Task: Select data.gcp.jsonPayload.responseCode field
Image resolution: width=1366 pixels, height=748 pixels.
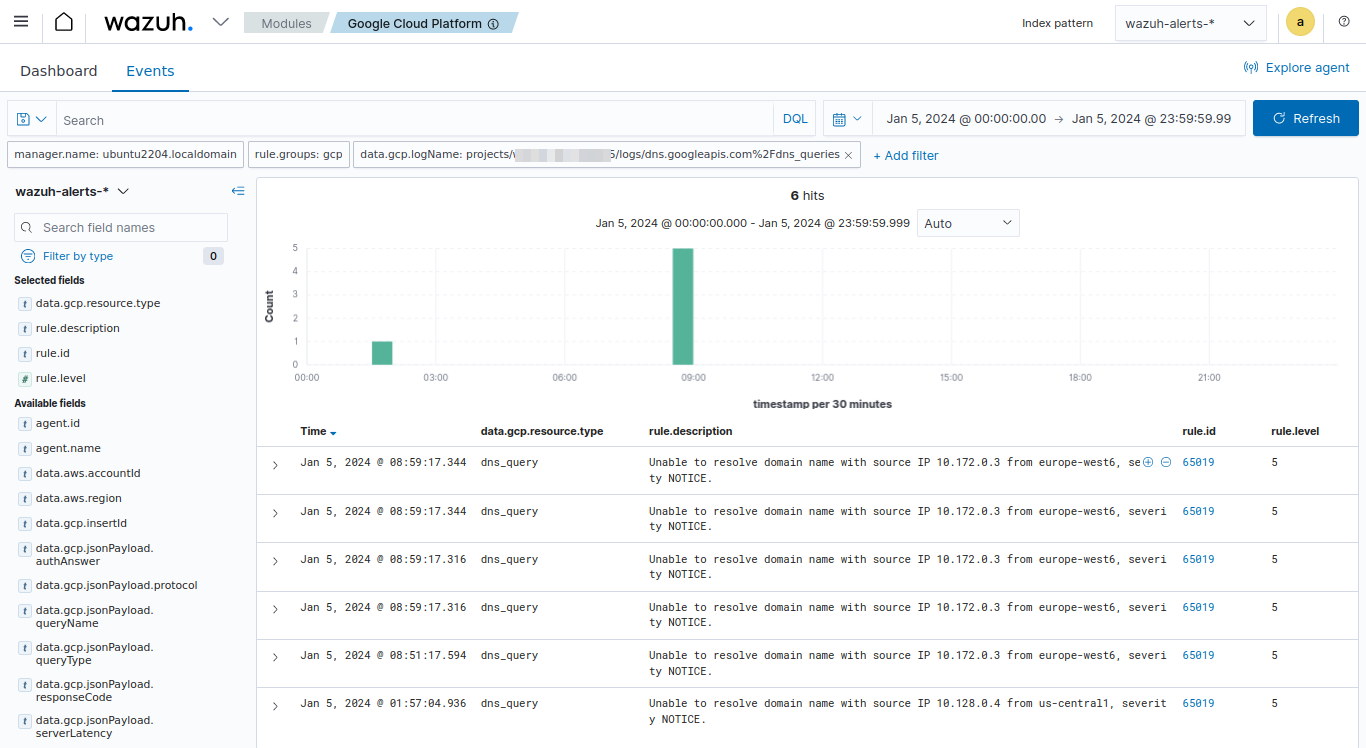Action: 95,690
